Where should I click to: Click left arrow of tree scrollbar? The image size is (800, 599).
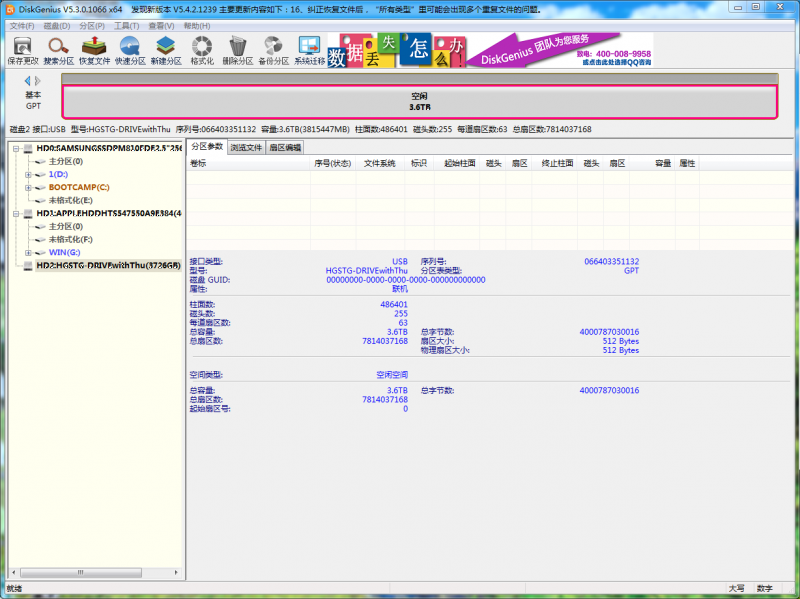coord(14,572)
